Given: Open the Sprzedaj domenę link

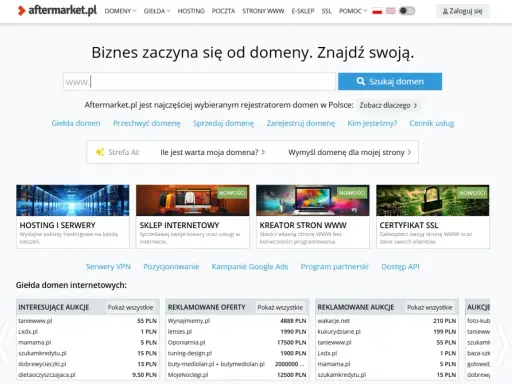Looking at the screenshot, I should (223, 123).
